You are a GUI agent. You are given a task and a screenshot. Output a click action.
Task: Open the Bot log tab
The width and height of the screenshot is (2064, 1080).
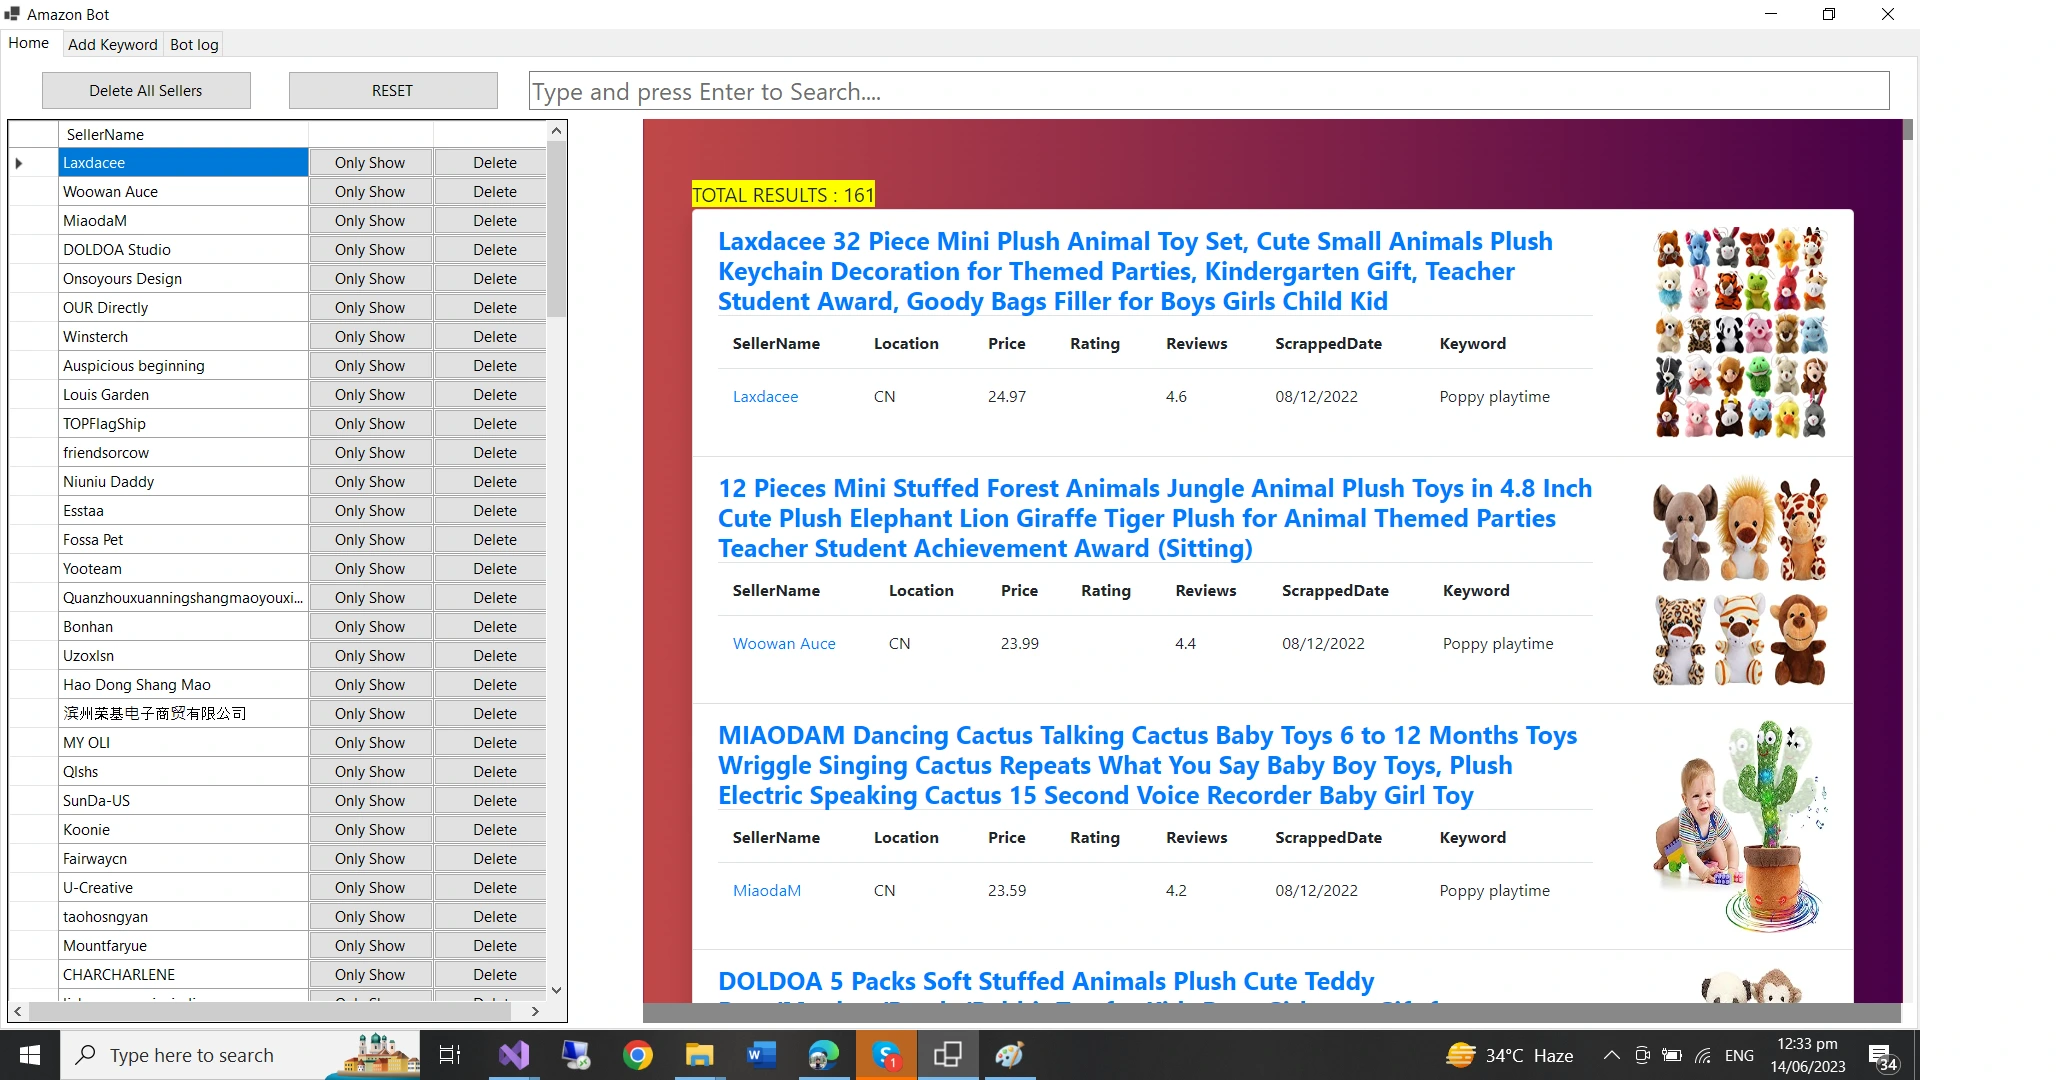(194, 44)
